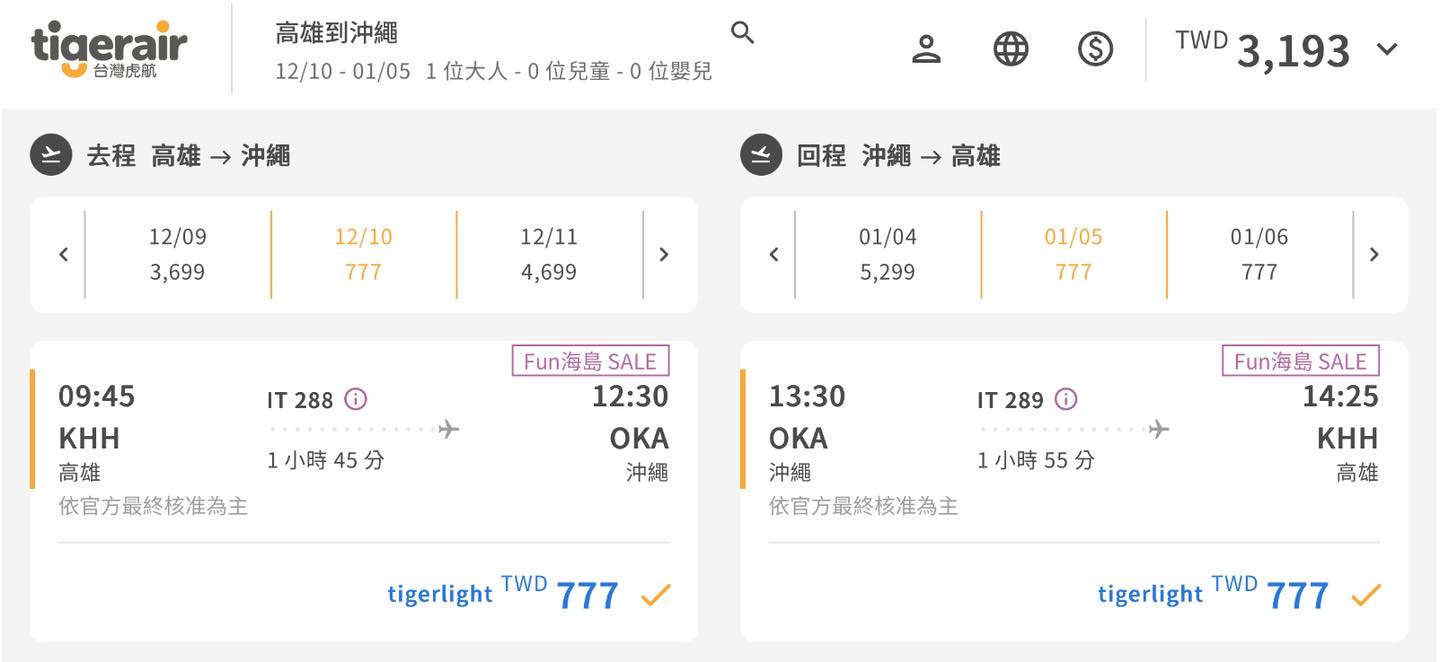
Task: Click the return Fun海島 SALE badge
Action: pyautogui.click(x=1300, y=361)
